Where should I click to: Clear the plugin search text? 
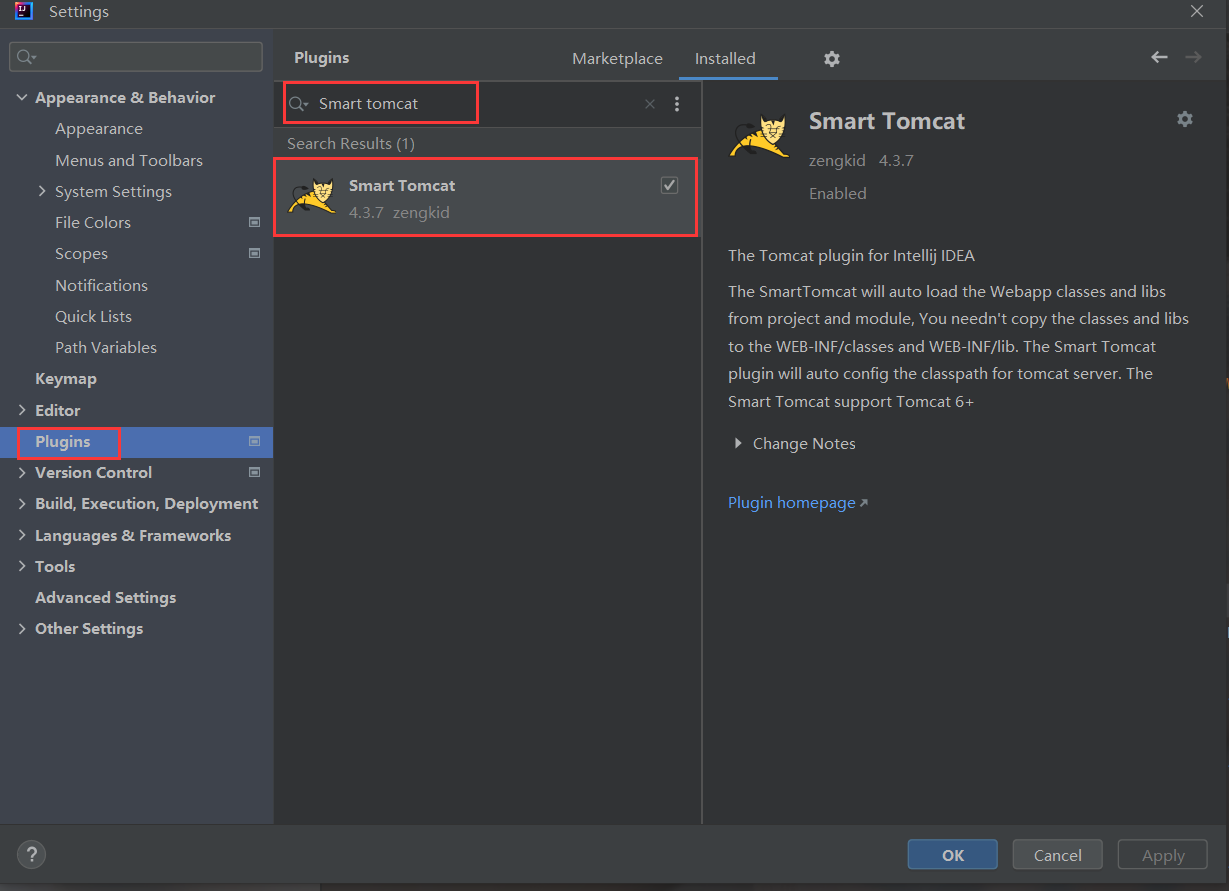pyautogui.click(x=650, y=104)
